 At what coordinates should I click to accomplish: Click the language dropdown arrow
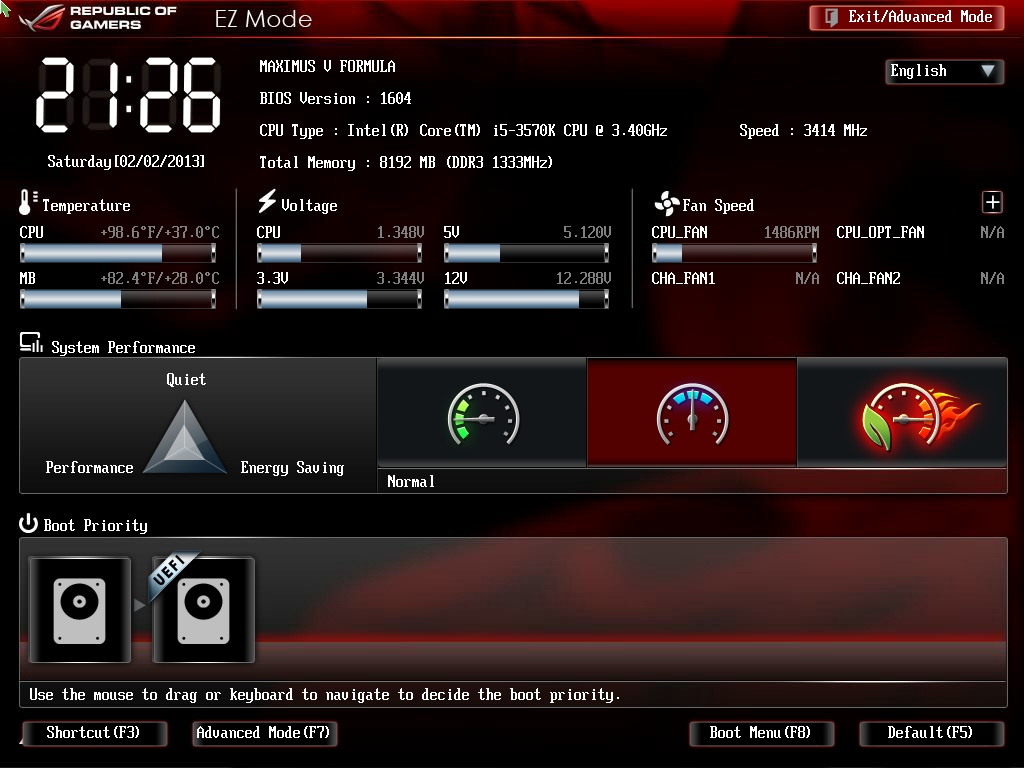(988, 71)
